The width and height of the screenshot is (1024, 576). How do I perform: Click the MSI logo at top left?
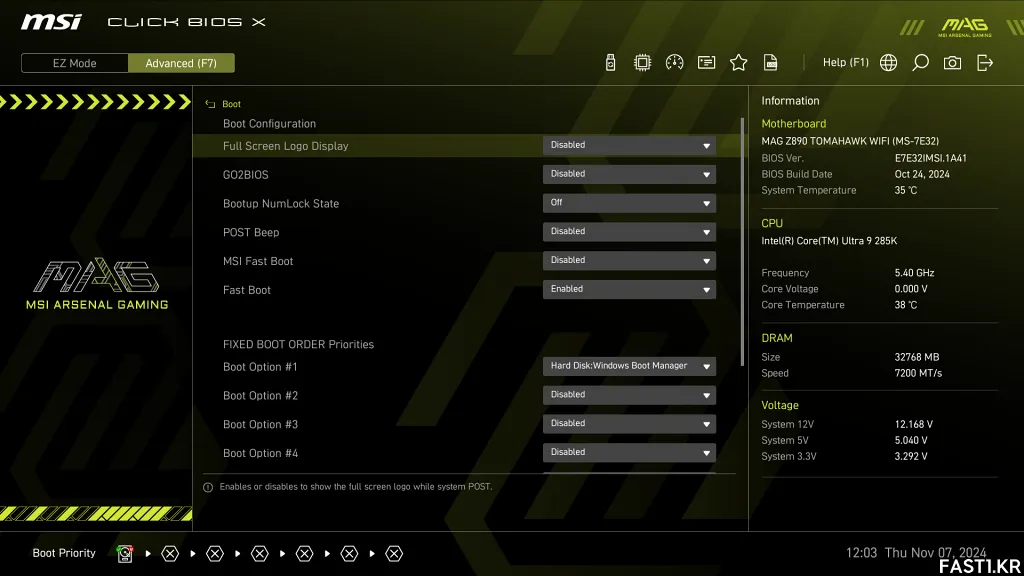(x=51, y=22)
